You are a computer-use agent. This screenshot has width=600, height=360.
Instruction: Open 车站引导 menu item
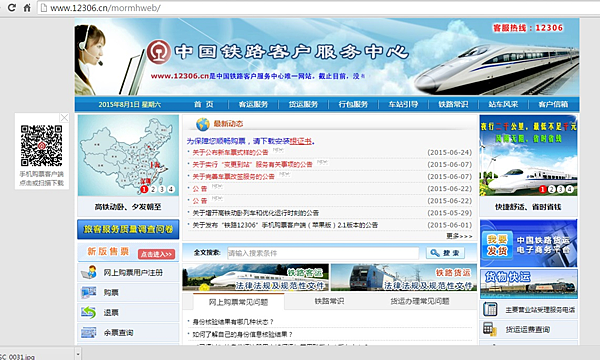(x=403, y=104)
